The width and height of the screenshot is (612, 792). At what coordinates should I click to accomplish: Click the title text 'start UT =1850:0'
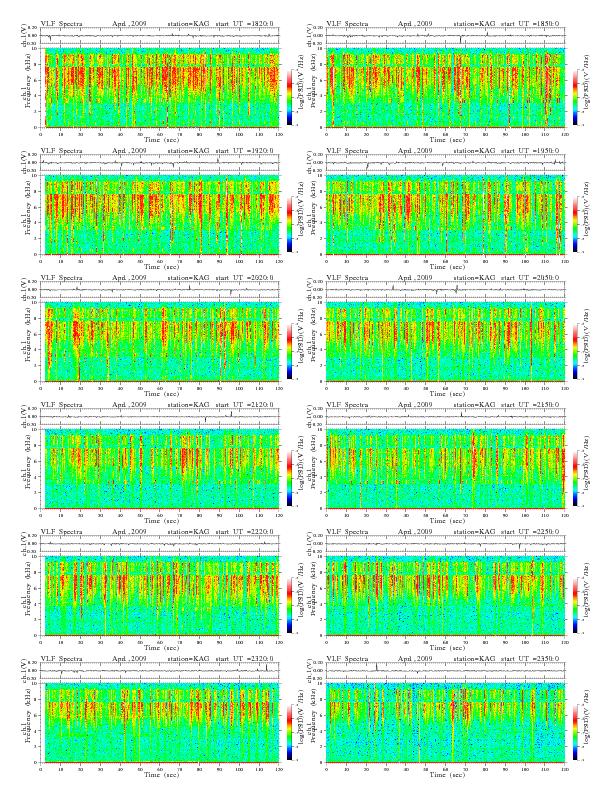pos(530,24)
